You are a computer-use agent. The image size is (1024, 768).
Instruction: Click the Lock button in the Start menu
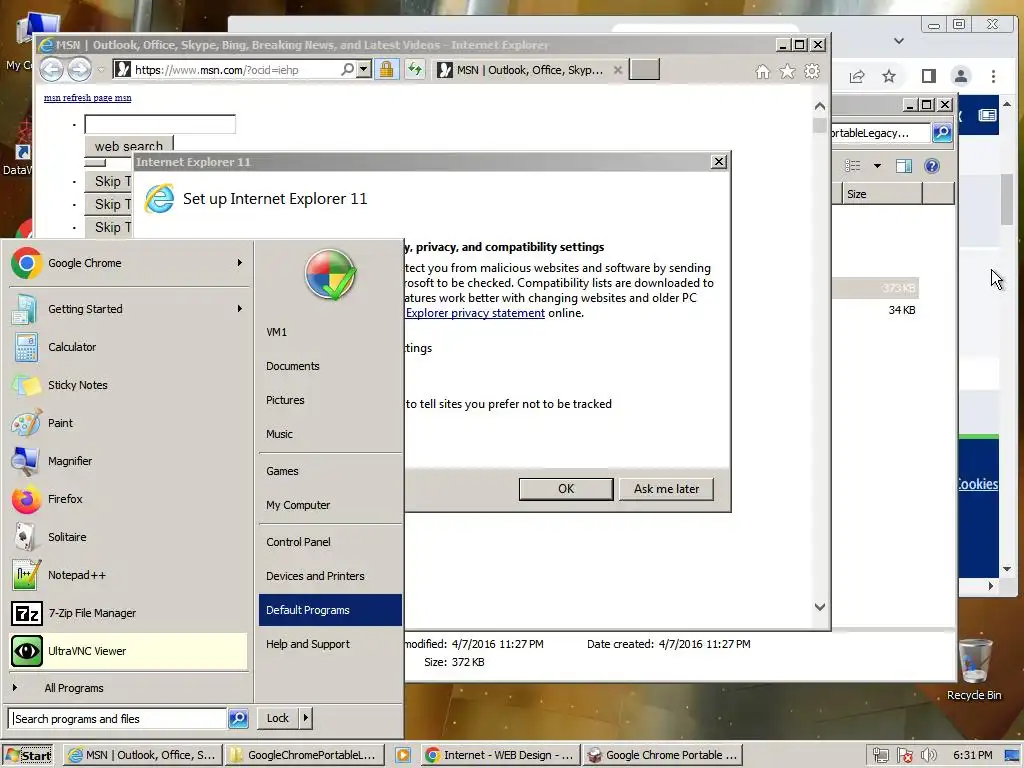pos(278,718)
